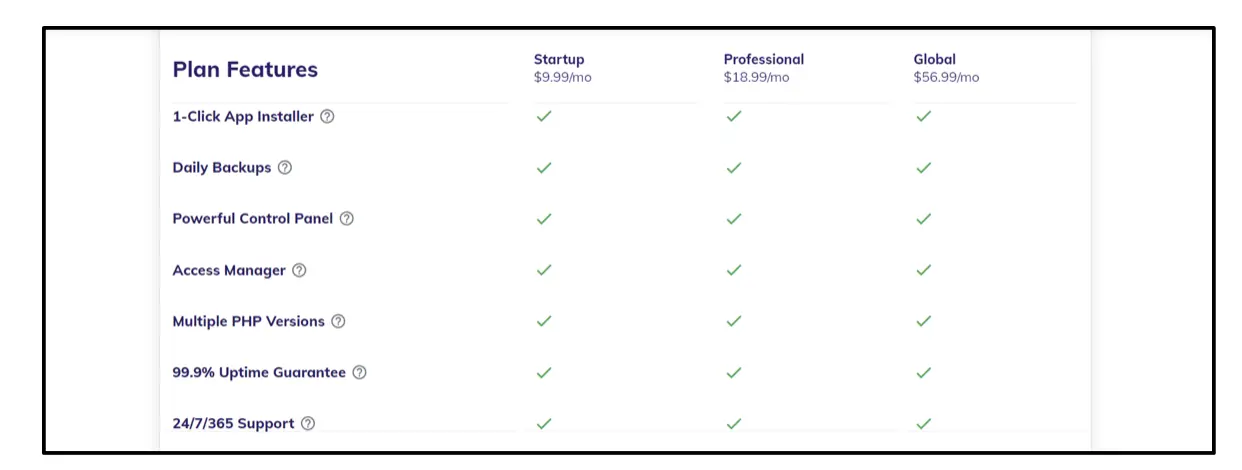Select the Professional plan column header

coord(764,59)
